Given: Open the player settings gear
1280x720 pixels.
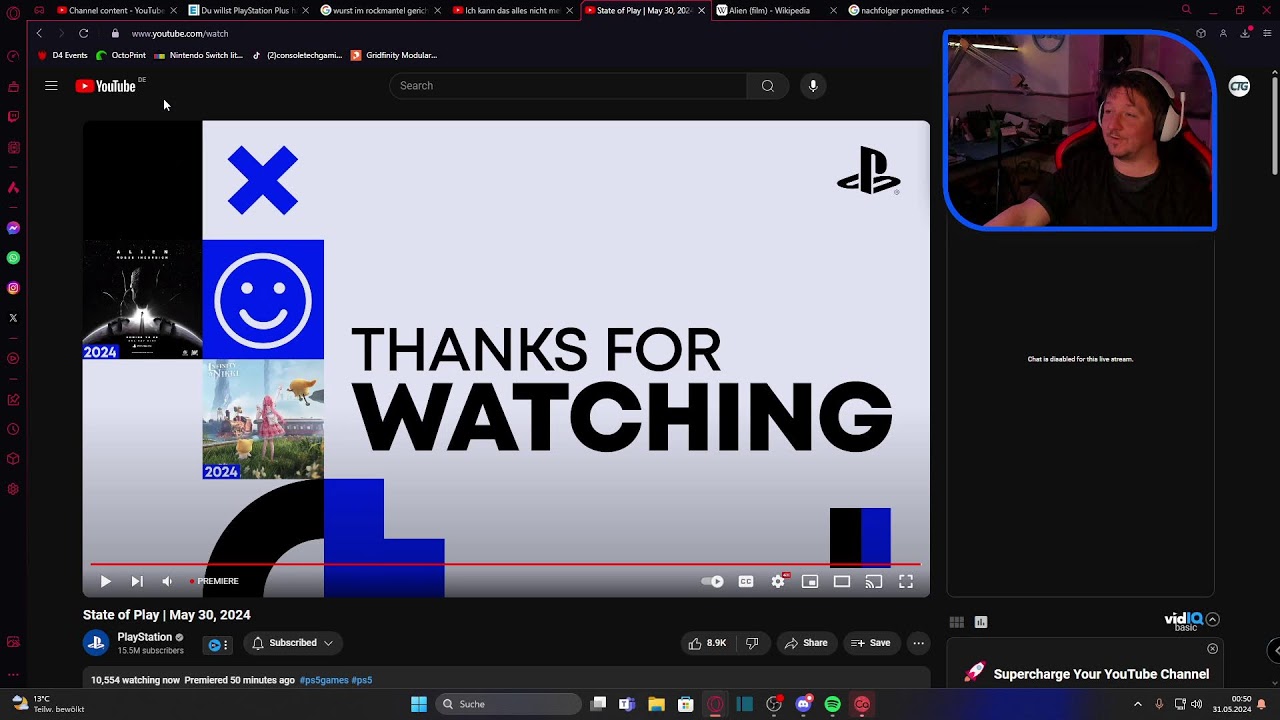Looking at the screenshot, I should tap(778, 581).
